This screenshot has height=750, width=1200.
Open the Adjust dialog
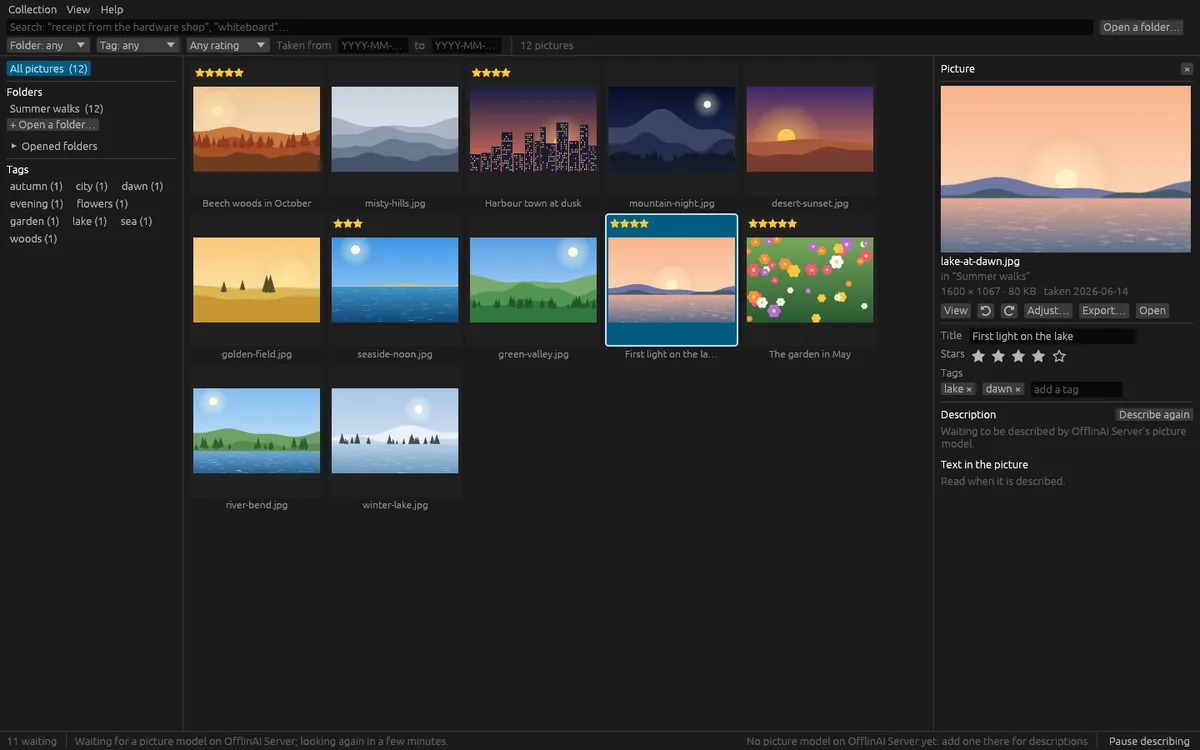(1048, 310)
